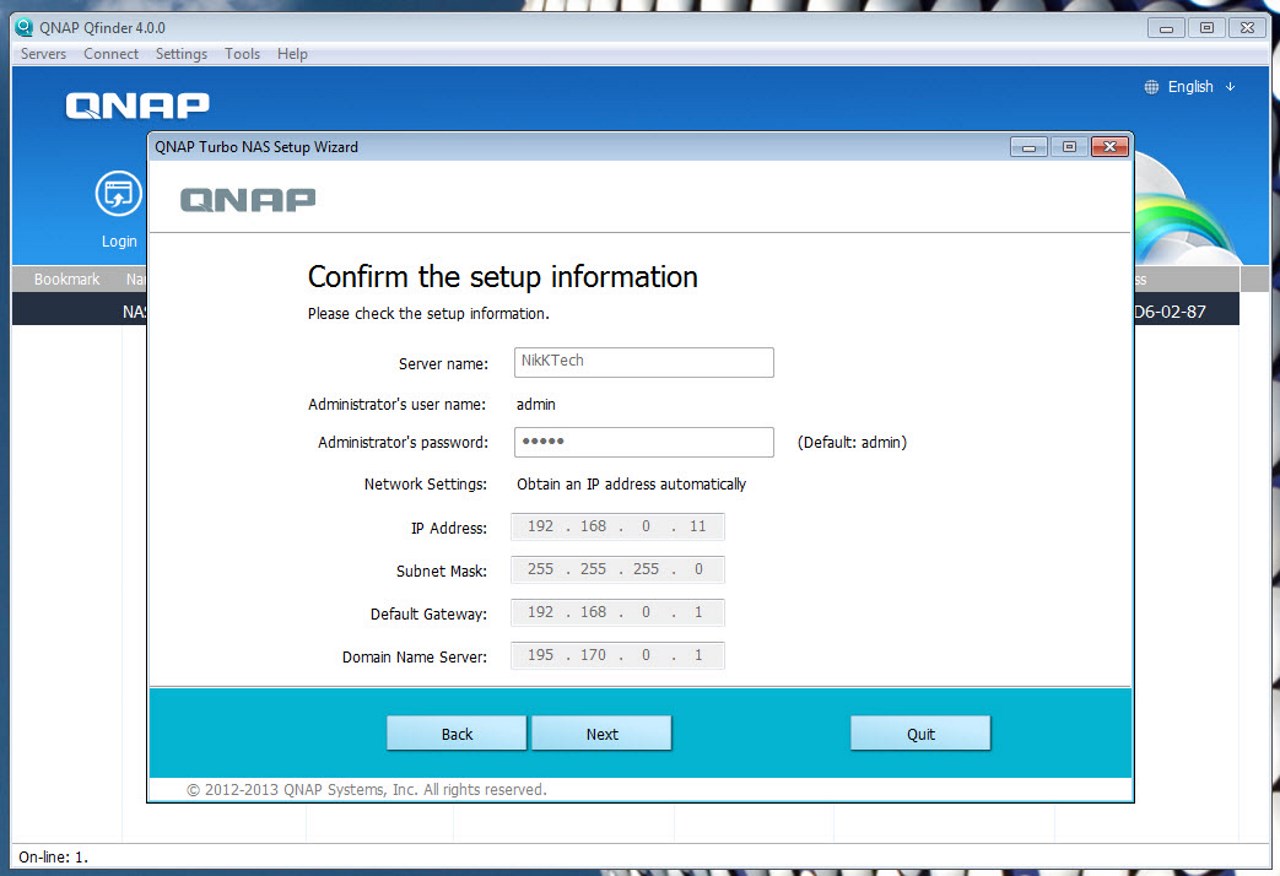Viewport: 1280px width, 876px height.
Task: Click the IP Address field
Action: click(618, 527)
